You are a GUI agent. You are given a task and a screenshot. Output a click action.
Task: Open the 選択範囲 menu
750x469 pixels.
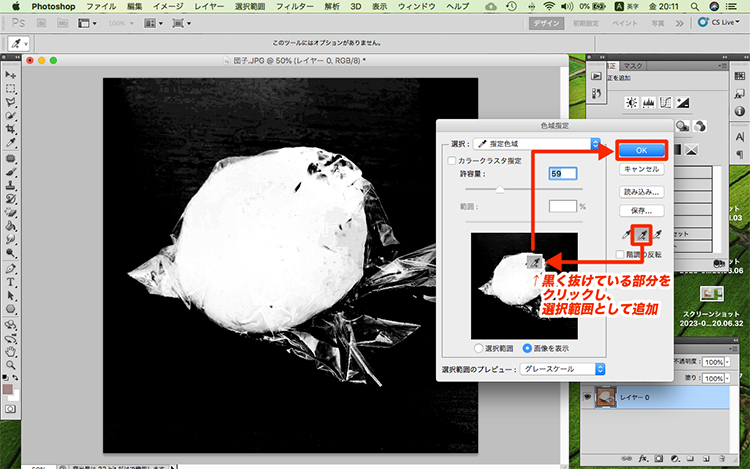coord(250,7)
